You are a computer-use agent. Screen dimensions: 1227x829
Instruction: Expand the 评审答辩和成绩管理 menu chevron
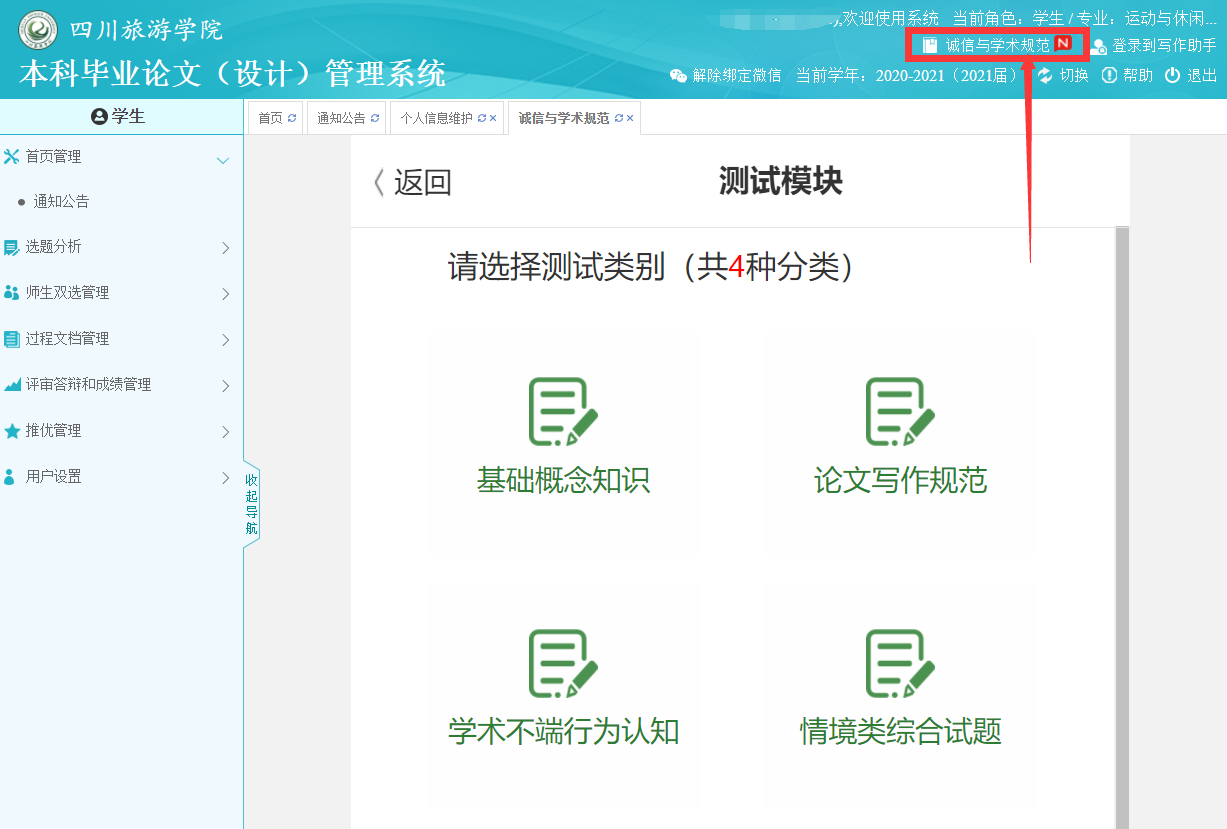(226, 386)
